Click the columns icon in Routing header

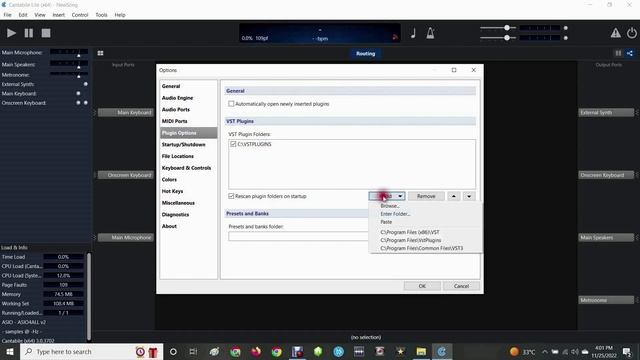tap(618, 53)
